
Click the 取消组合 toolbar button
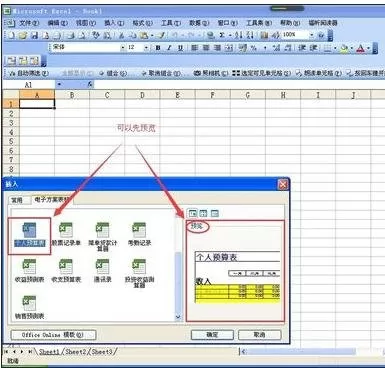point(161,73)
